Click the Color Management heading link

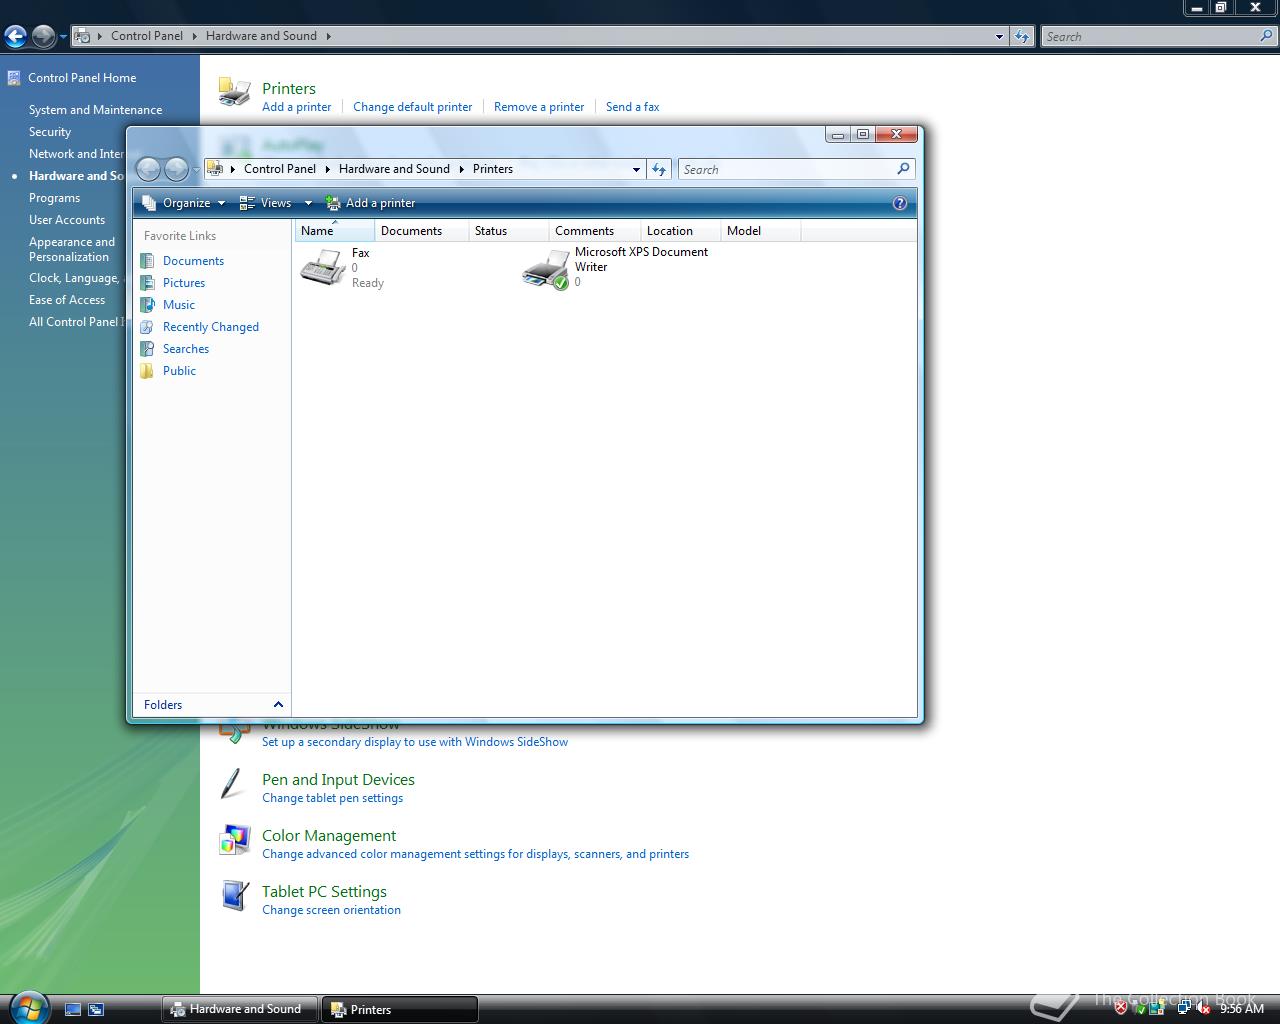(329, 836)
